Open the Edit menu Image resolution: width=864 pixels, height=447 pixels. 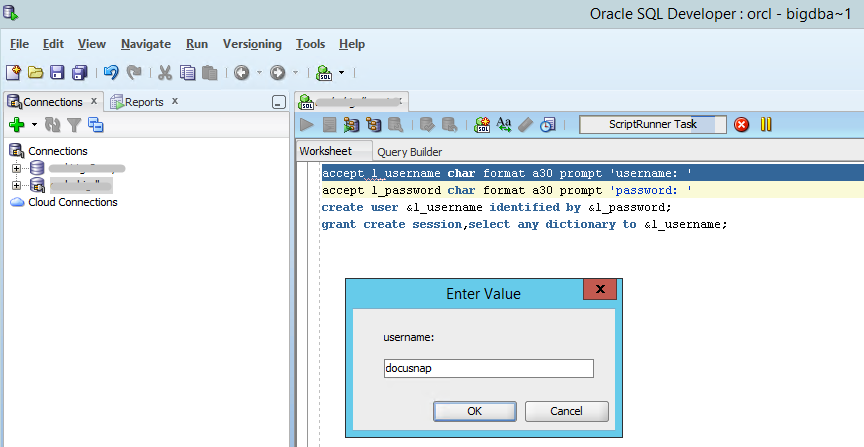[53, 44]
